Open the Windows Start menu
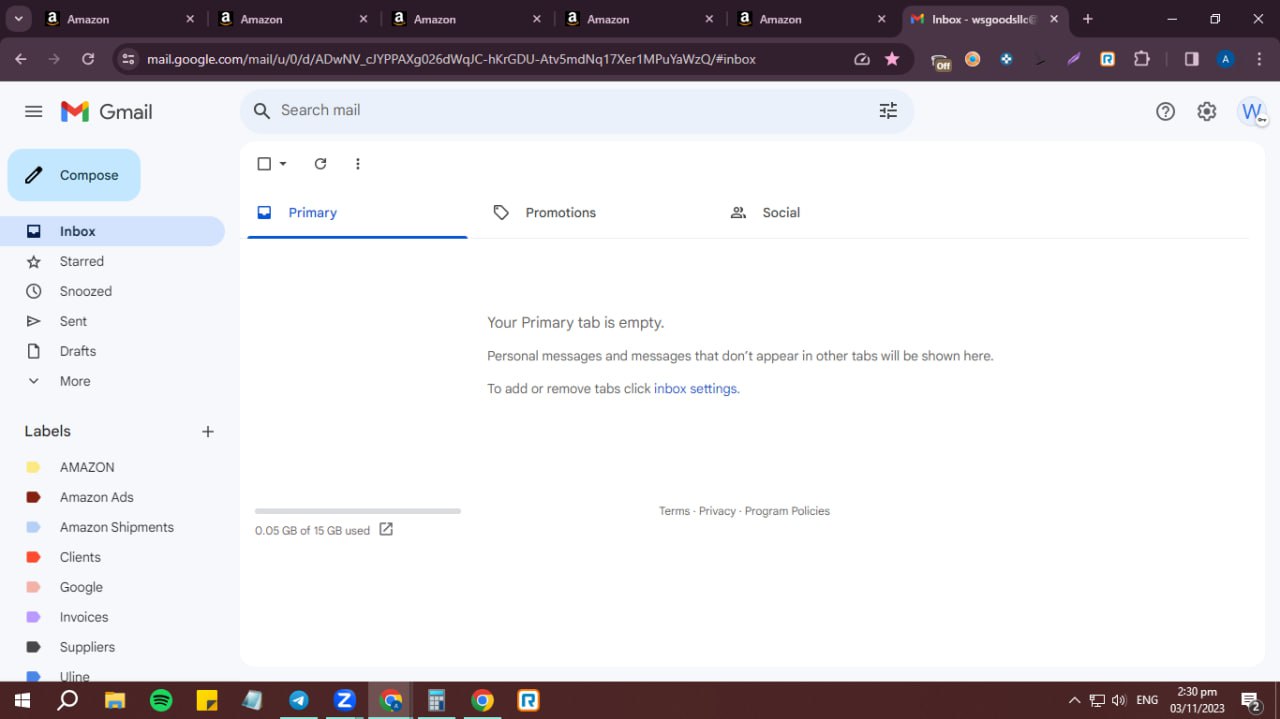 [x=21, y=700]
